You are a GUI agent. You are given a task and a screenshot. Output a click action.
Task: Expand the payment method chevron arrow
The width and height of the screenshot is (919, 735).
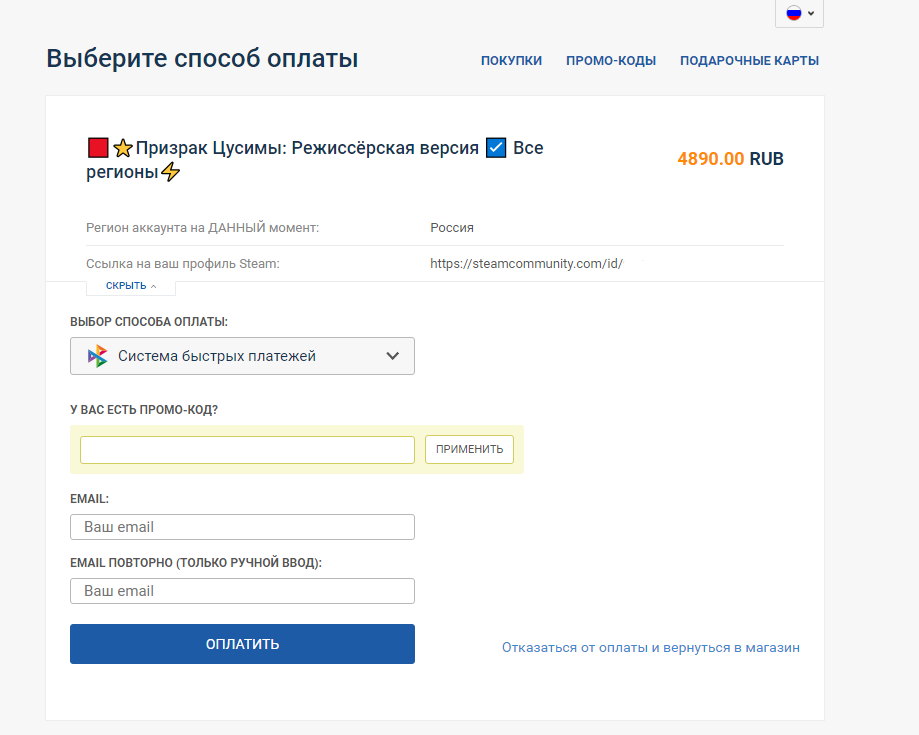[393, 356]
